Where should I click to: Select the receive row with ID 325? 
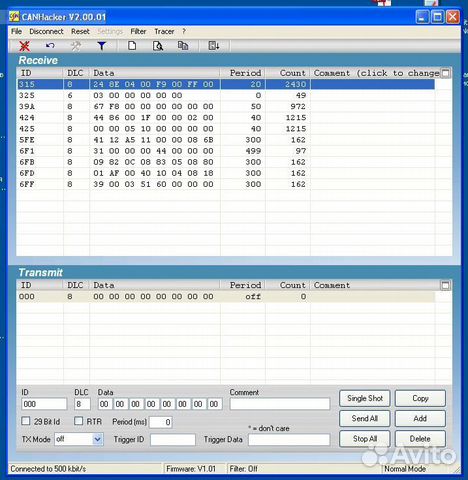click(x=226, y=95)
